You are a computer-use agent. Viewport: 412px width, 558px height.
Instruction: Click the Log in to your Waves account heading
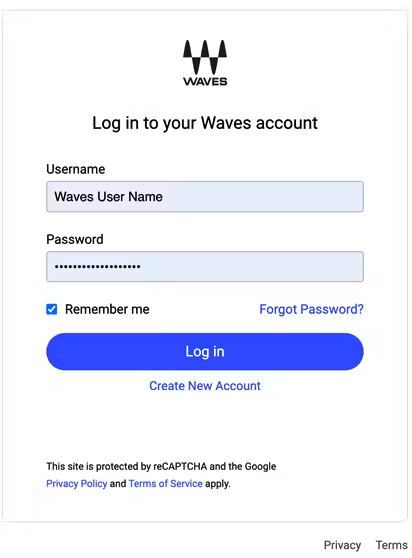point(205,123)
